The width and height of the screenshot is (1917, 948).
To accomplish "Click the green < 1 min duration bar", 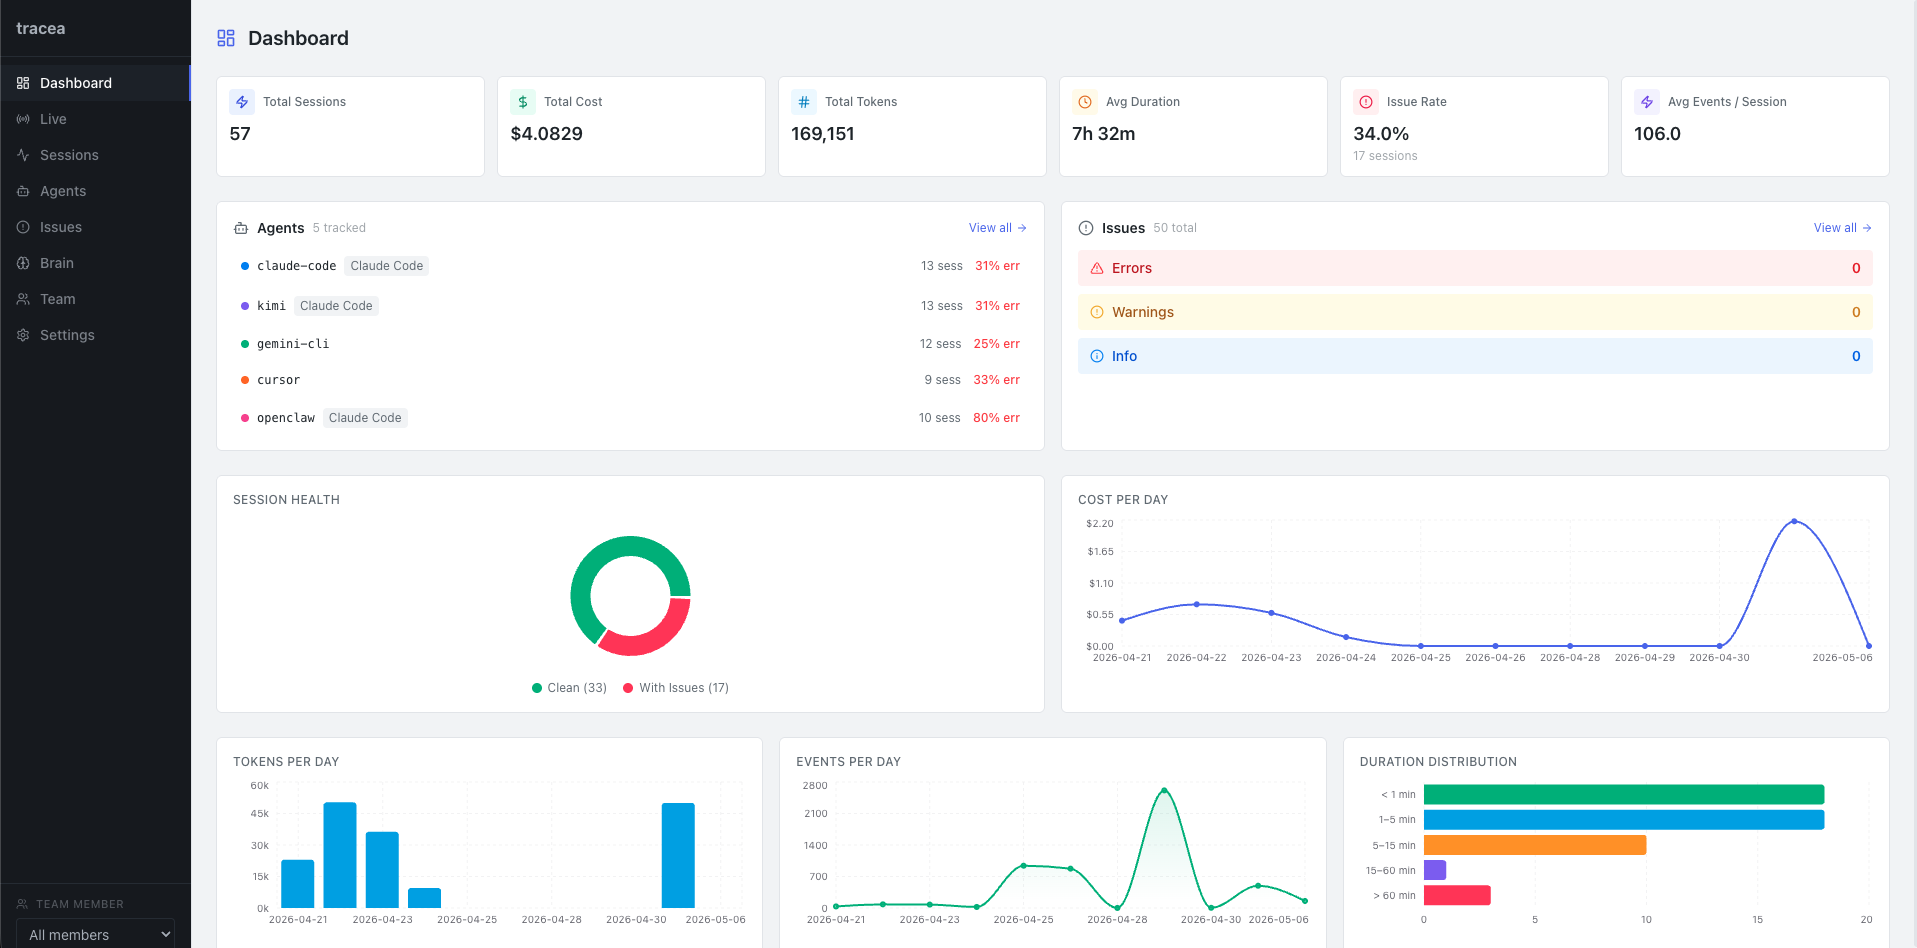I will [x=1624, y=795].
